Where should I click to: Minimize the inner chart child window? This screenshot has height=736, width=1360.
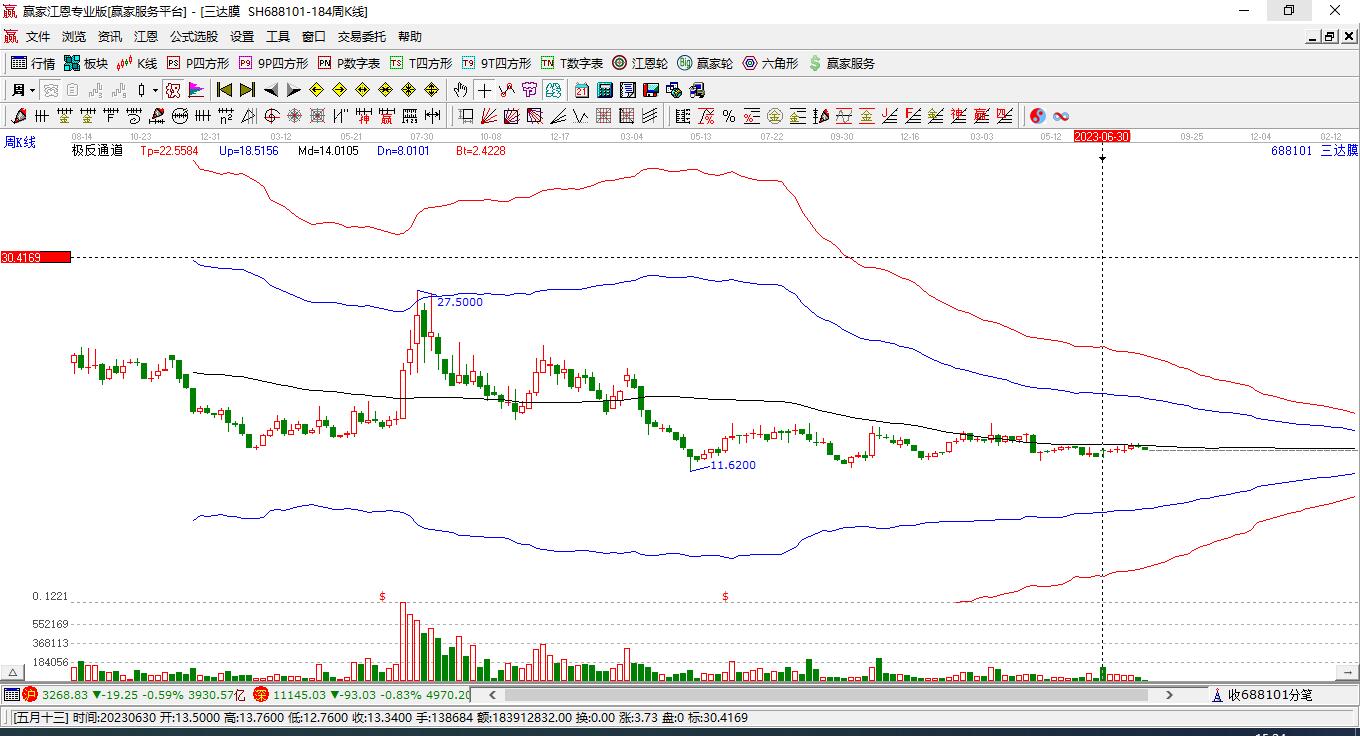tap(1313, 37)
